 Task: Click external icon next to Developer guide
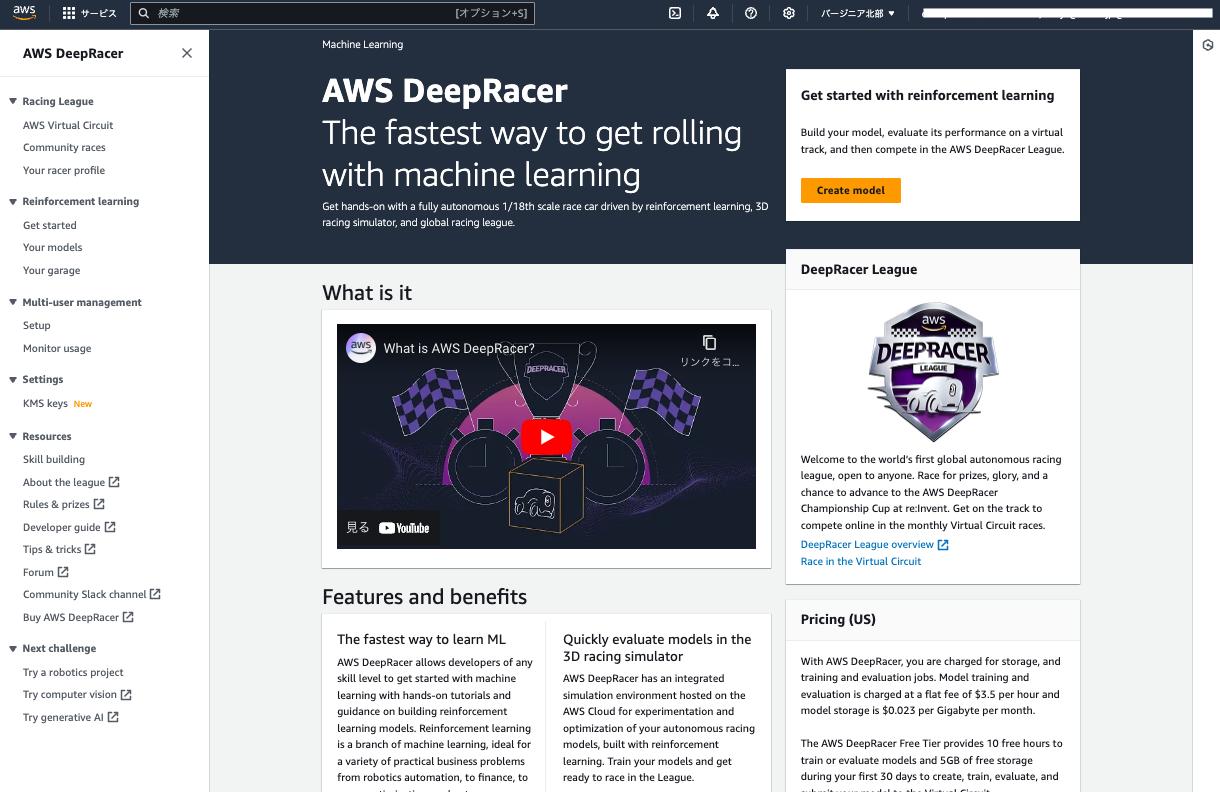tap(110, 527)
